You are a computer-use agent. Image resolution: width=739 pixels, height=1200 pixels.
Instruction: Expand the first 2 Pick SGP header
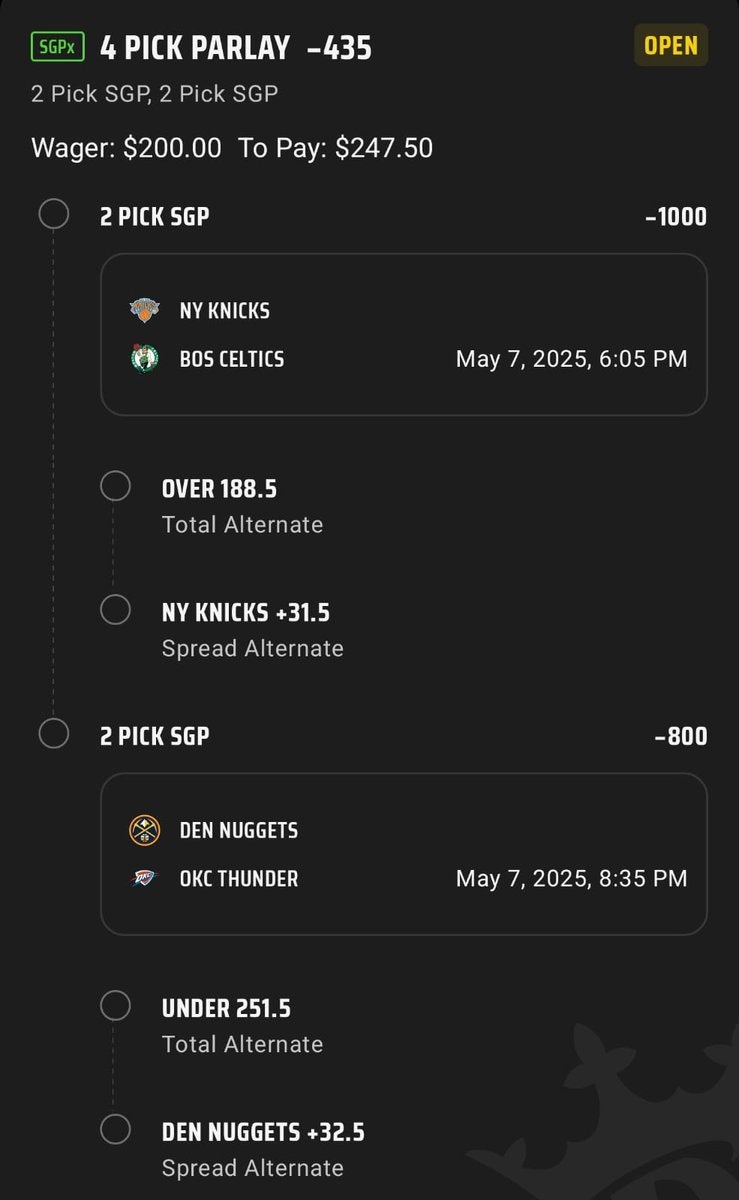point(155,216)
